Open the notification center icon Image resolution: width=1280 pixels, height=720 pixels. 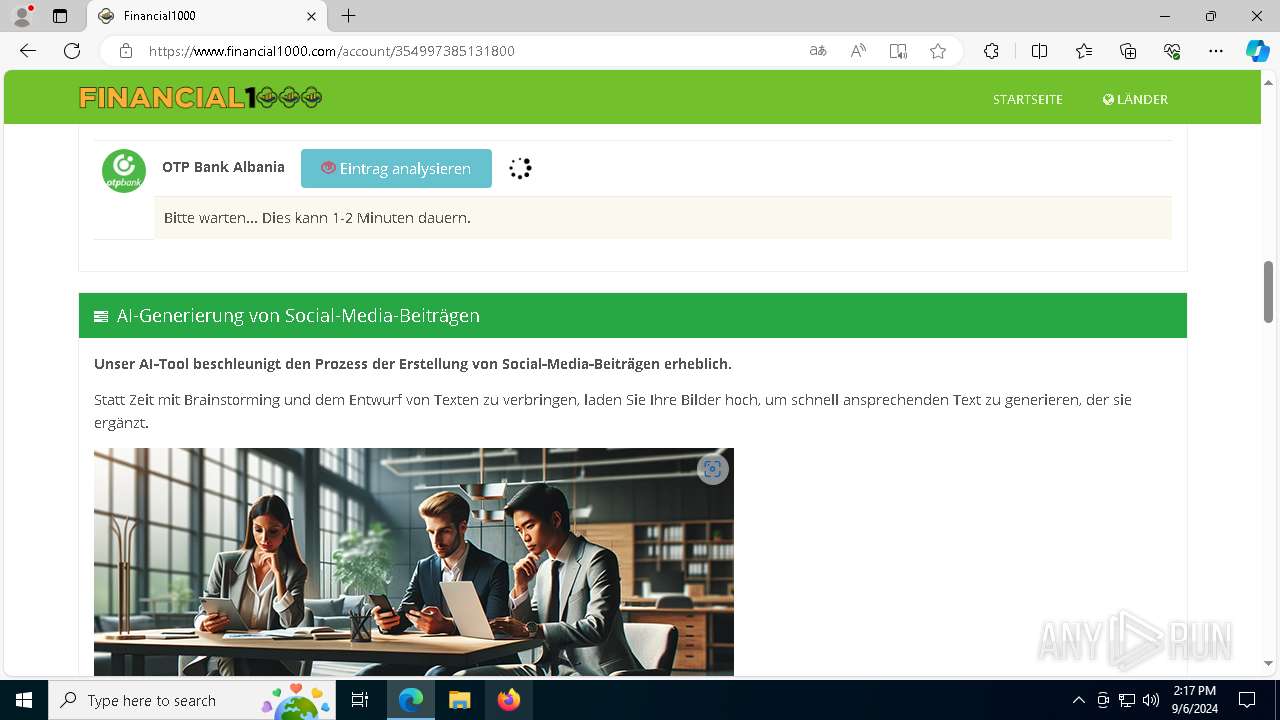coord(1247,700)
